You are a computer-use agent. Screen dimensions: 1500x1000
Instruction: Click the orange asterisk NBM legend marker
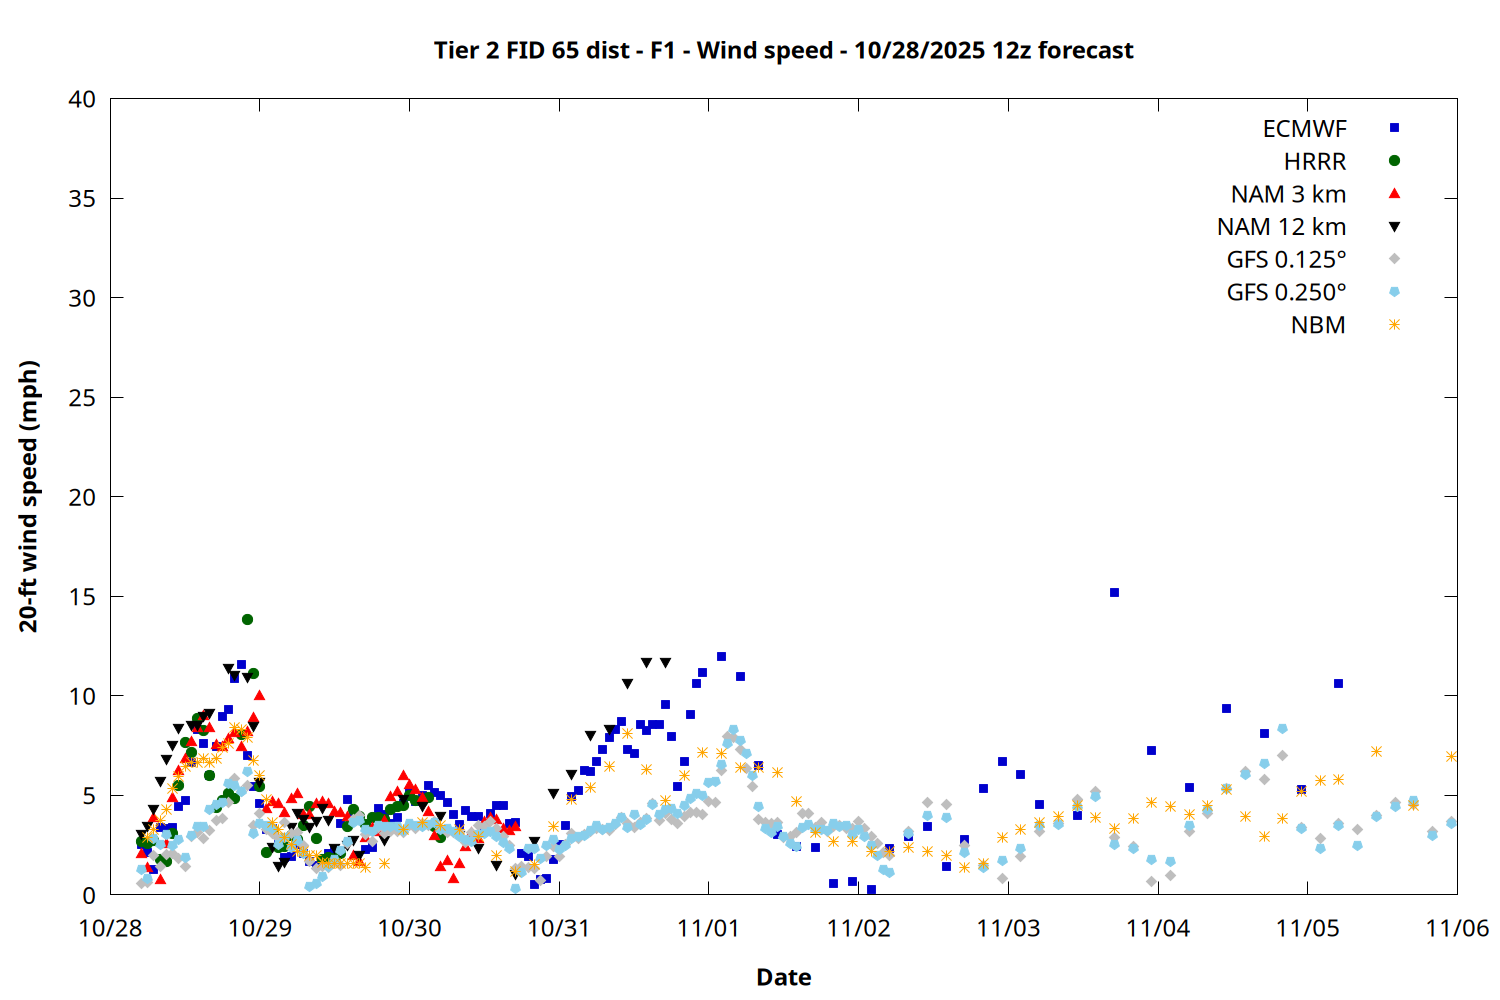pos(1394,325)
